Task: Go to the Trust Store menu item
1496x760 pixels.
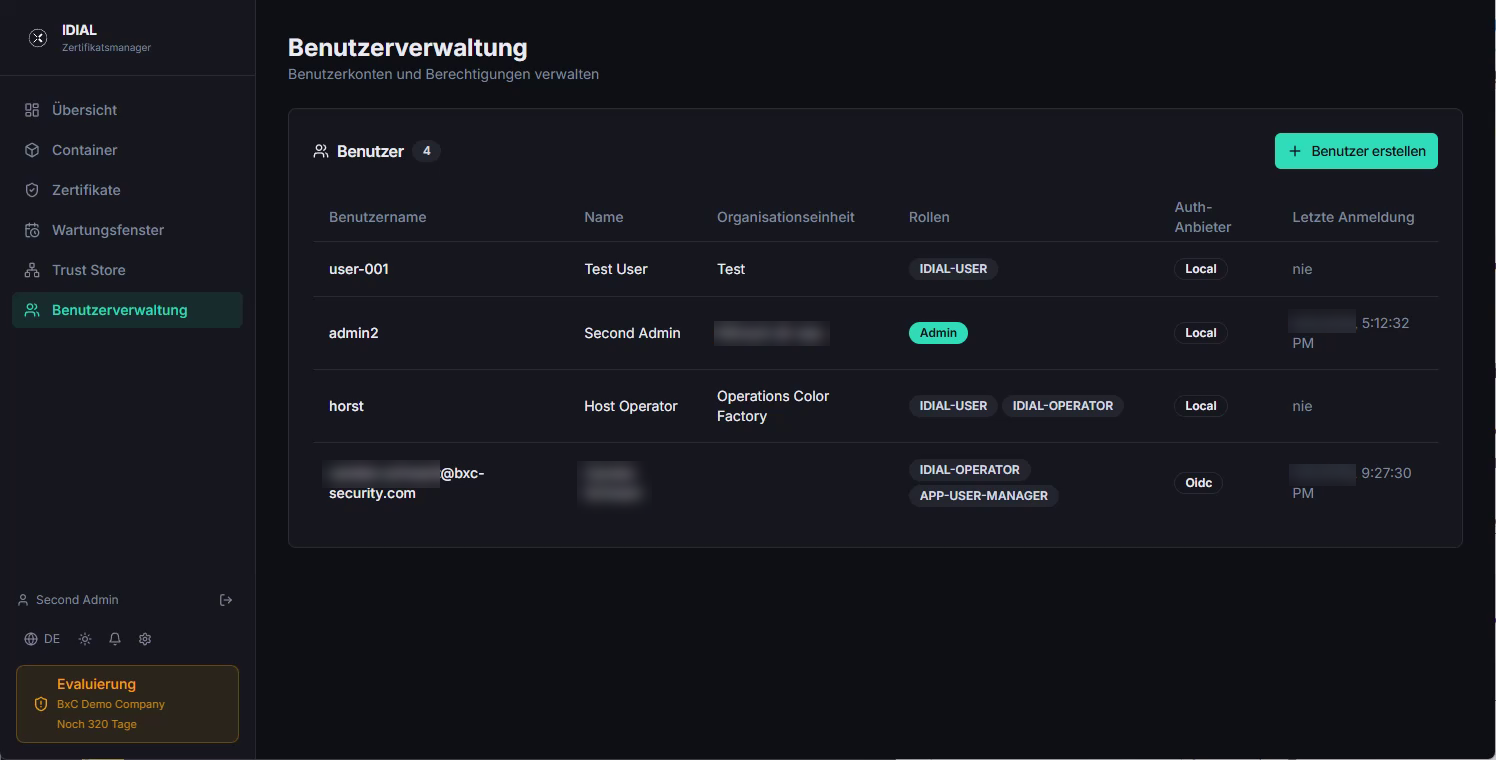Action: tap(127, 270)
